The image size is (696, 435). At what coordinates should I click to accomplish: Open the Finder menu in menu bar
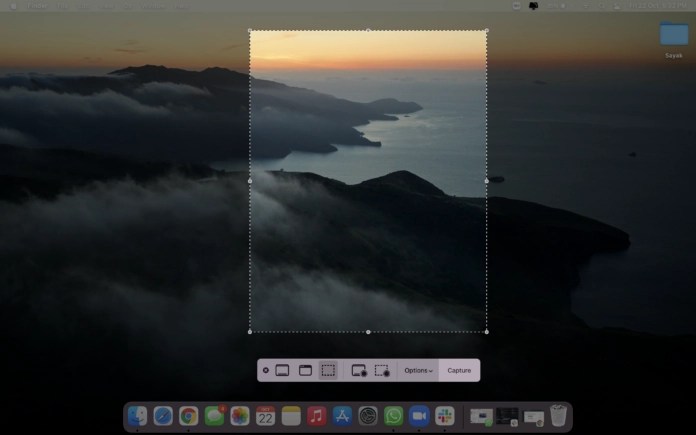[37, 6]
